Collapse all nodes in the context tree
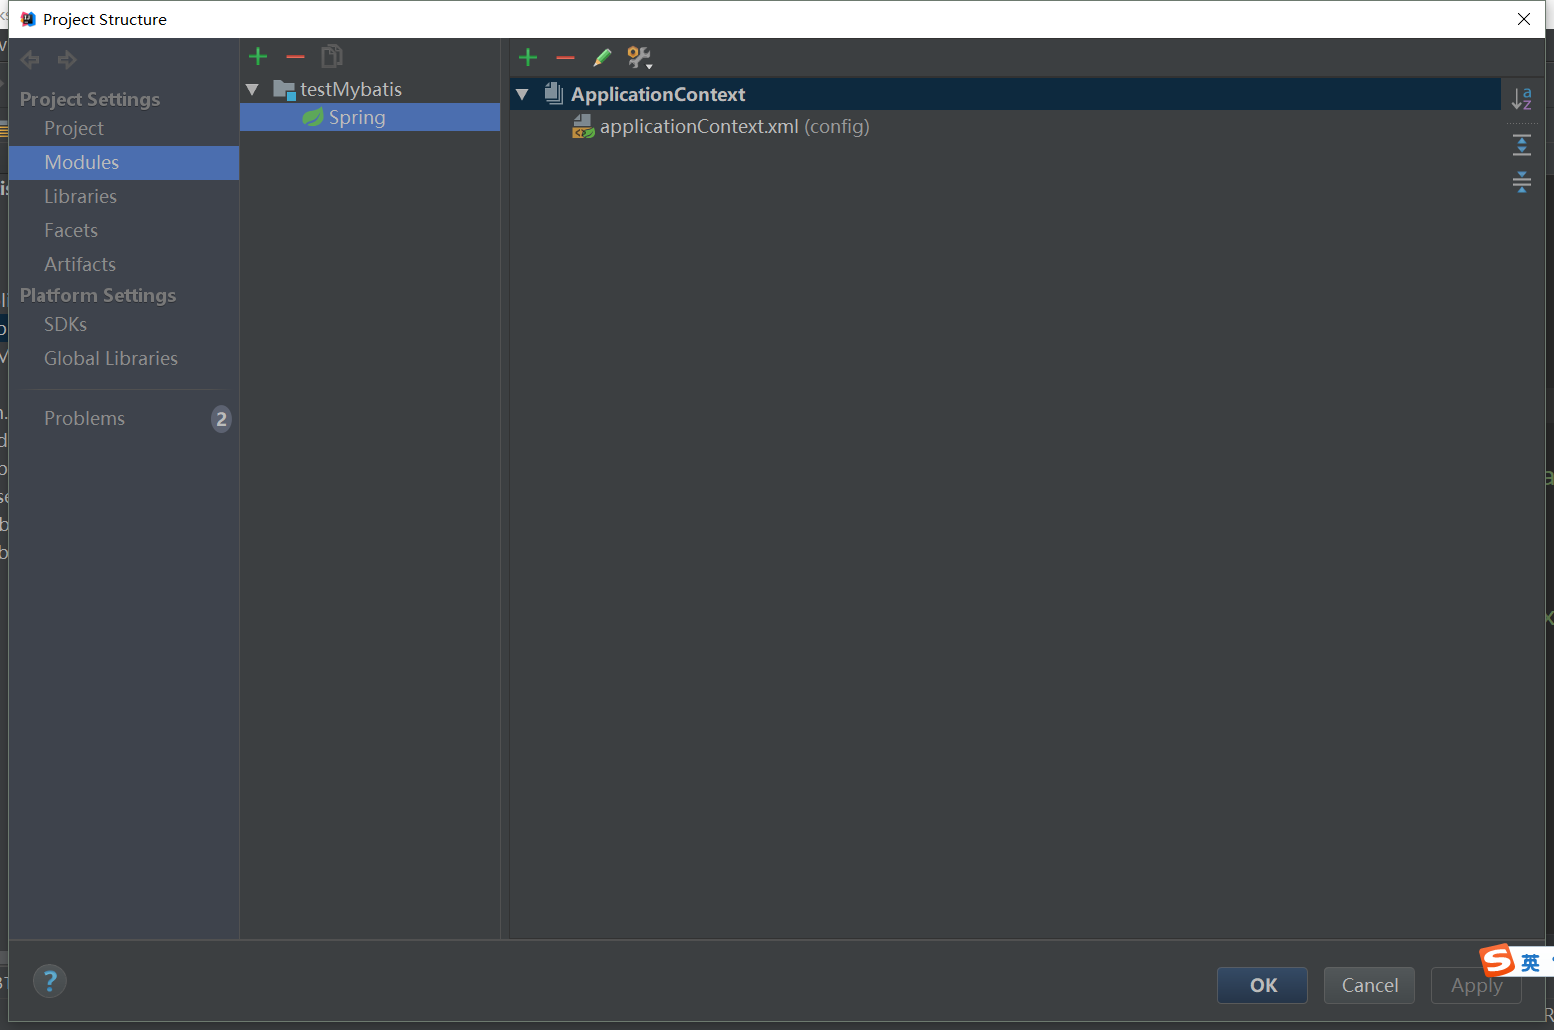Image resolution: width=1554 pixels, height=1030 pixels. point(1522,182)
